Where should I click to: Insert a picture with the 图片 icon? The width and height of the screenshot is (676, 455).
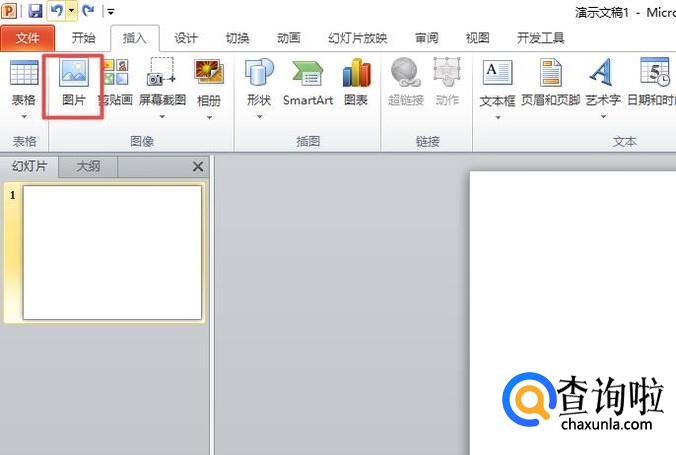[74, 72]
